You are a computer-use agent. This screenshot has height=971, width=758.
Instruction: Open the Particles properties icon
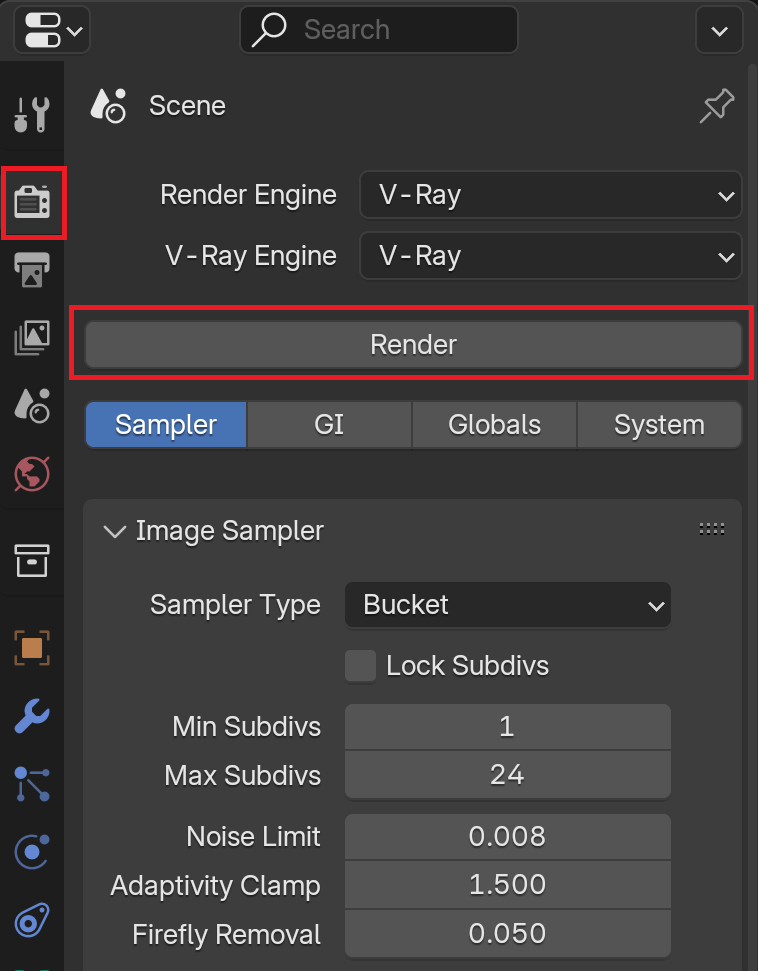(32, 784)
